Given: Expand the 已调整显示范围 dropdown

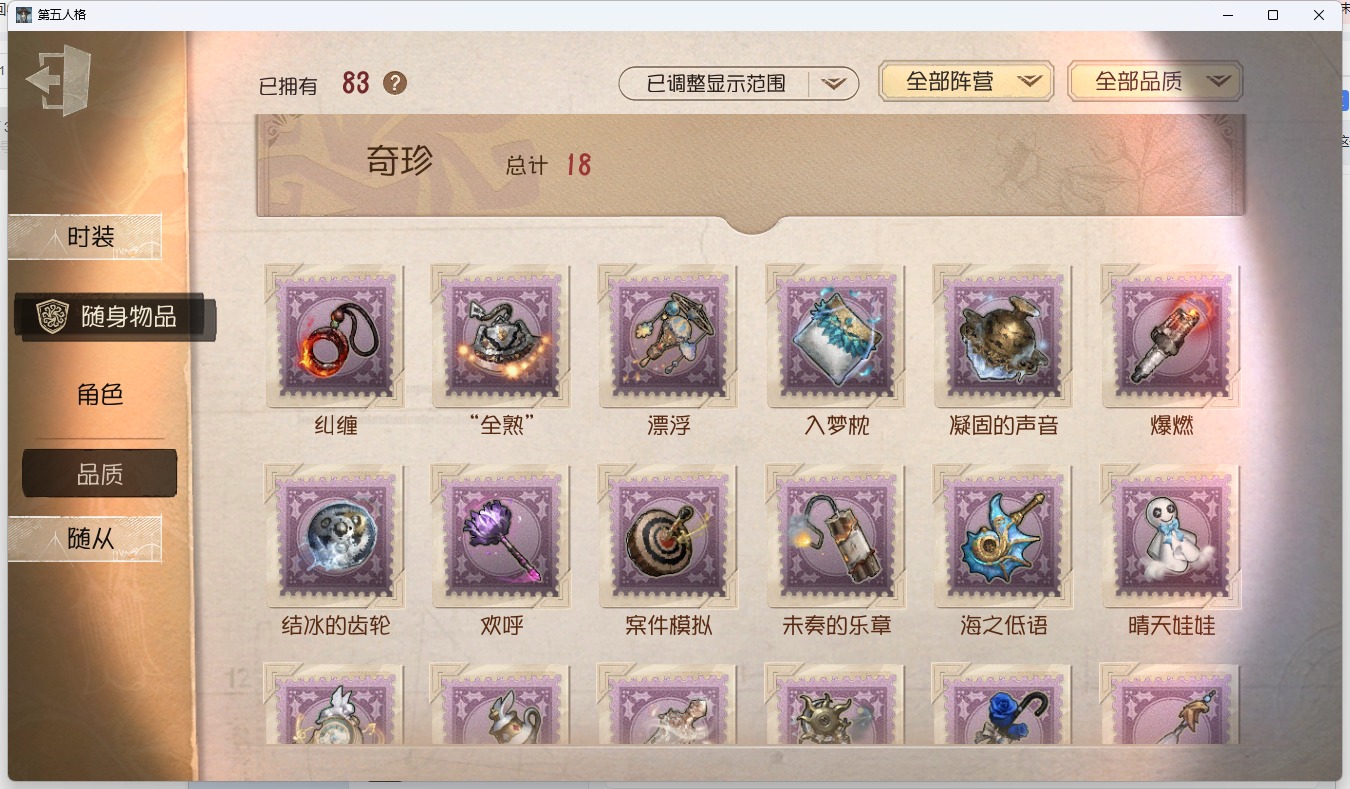Looking at the screenshot, I should pyautogui.click(x=739, y=84).
